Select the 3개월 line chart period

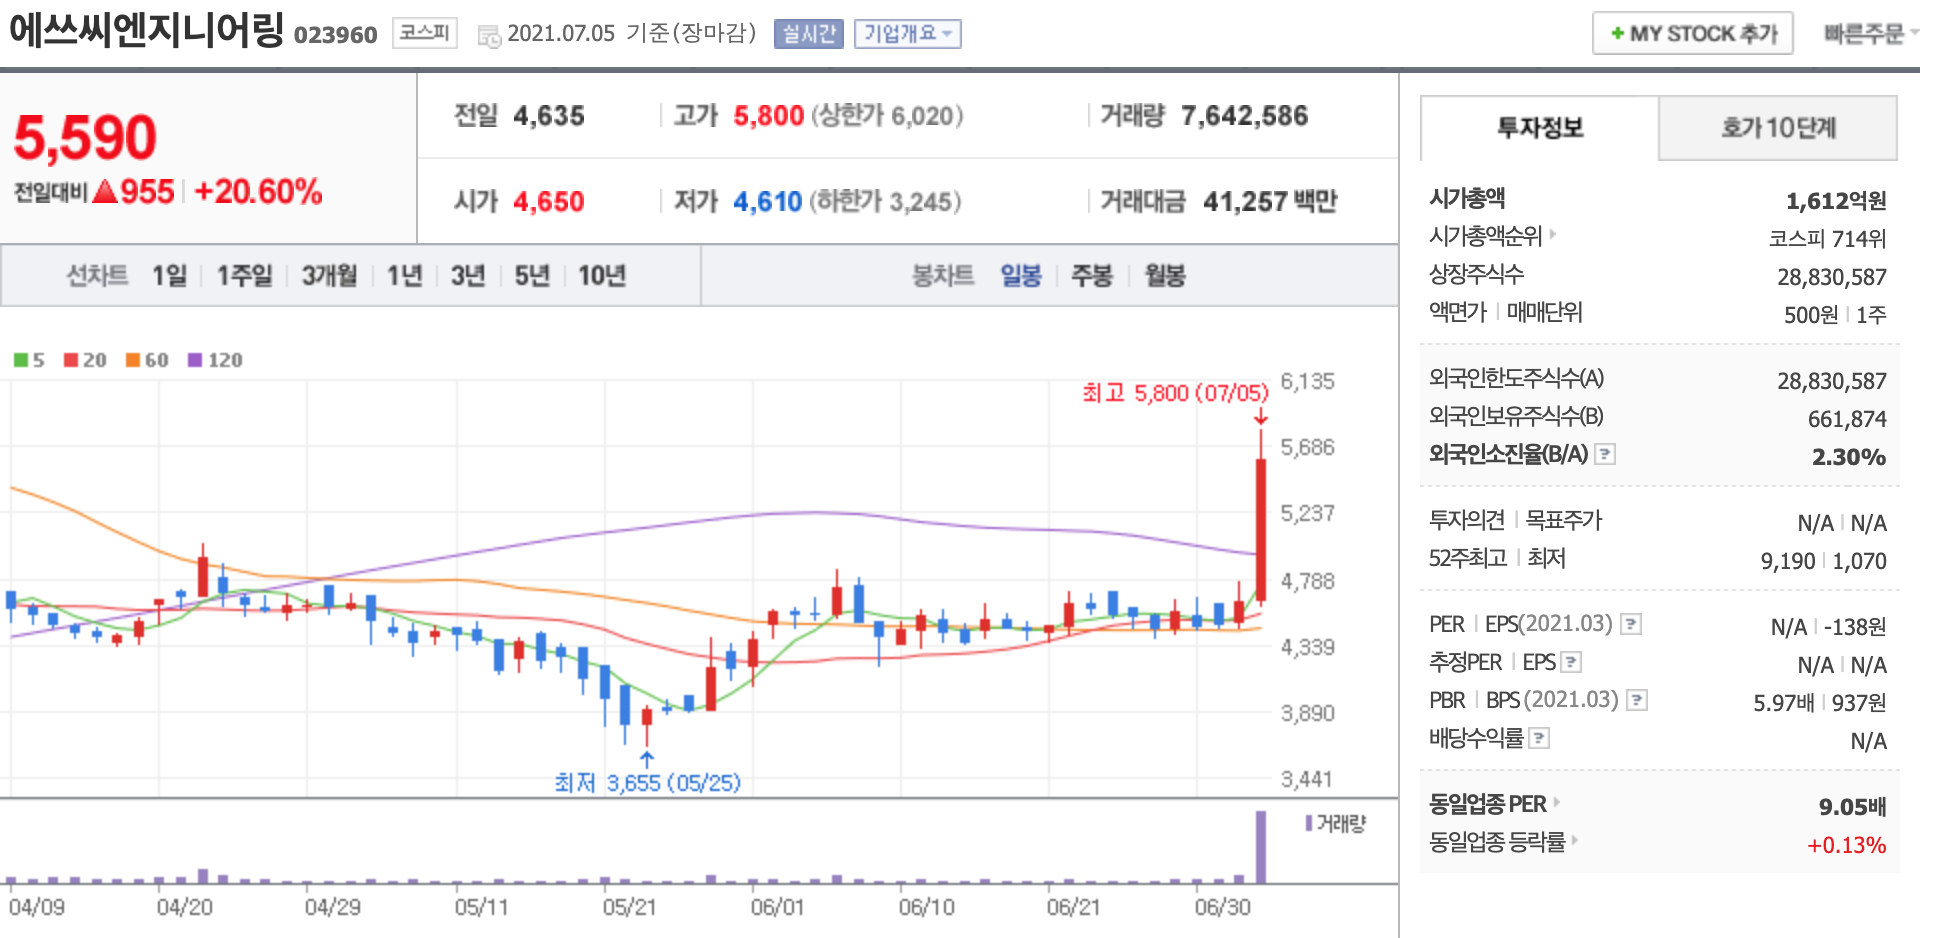pos(330,275)
